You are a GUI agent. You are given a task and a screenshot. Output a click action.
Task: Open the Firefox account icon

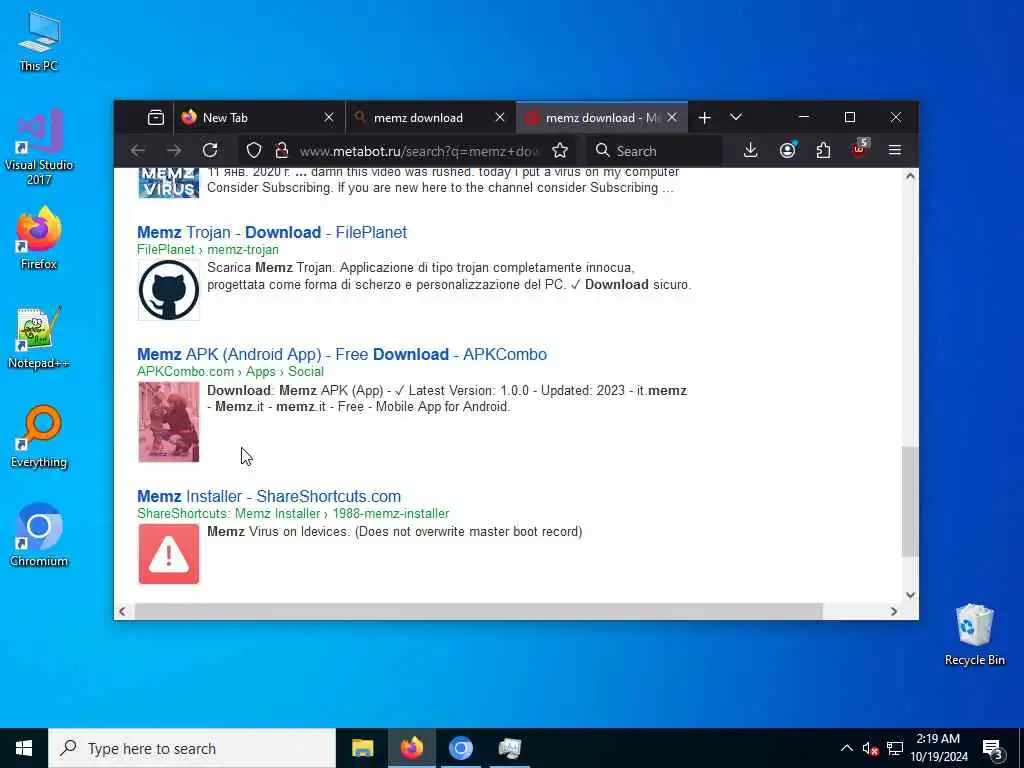click(788, 151)
